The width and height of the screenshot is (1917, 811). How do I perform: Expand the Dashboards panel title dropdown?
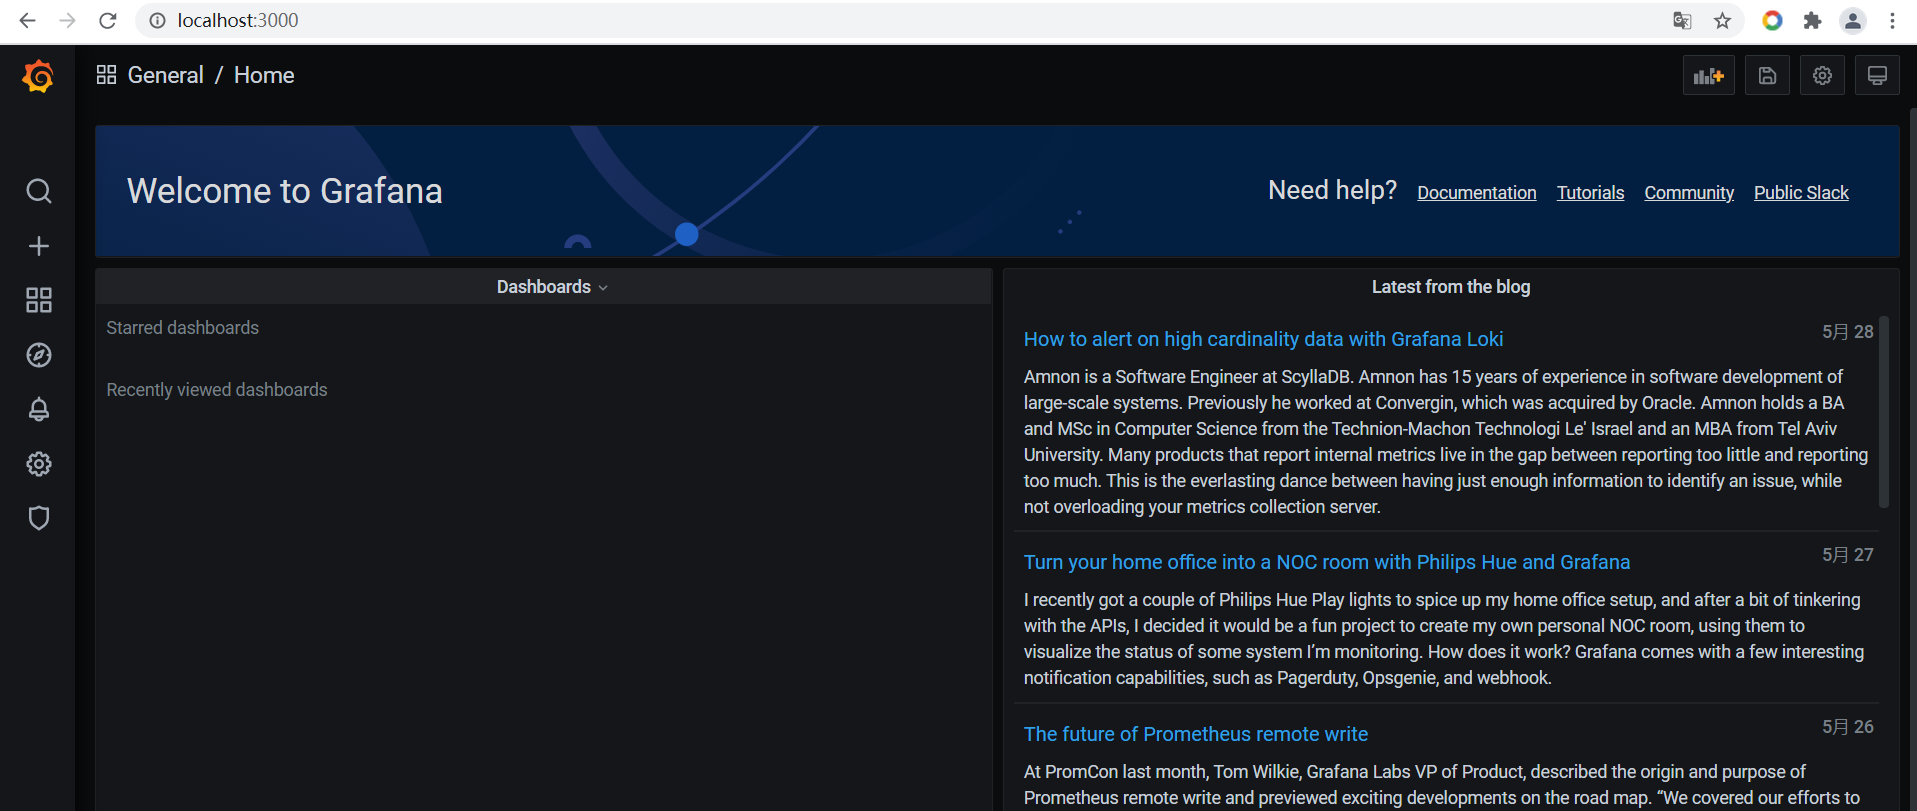[x=552, y=287]
